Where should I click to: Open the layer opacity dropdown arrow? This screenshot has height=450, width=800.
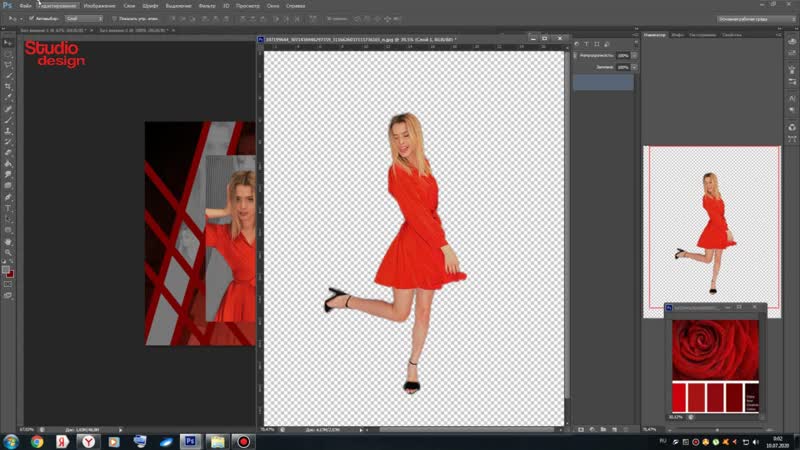(632, 55)
